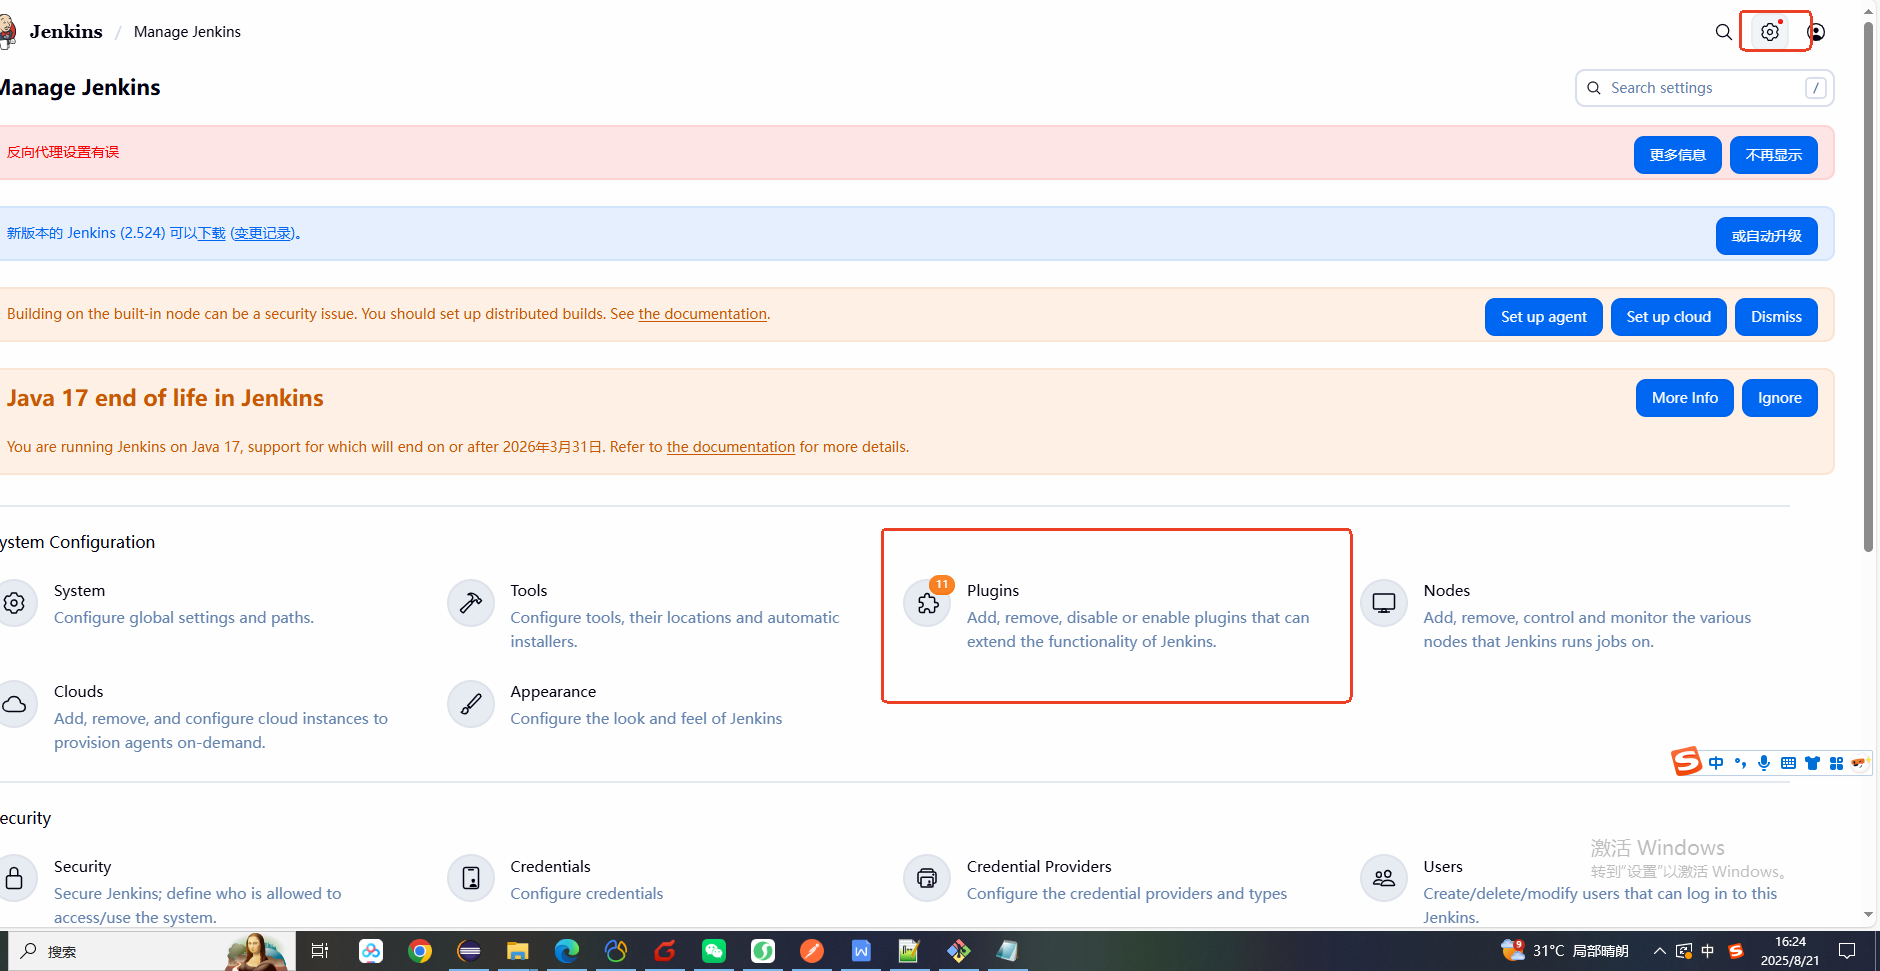Open Chrome from the taskbar

tap(420, 951)
